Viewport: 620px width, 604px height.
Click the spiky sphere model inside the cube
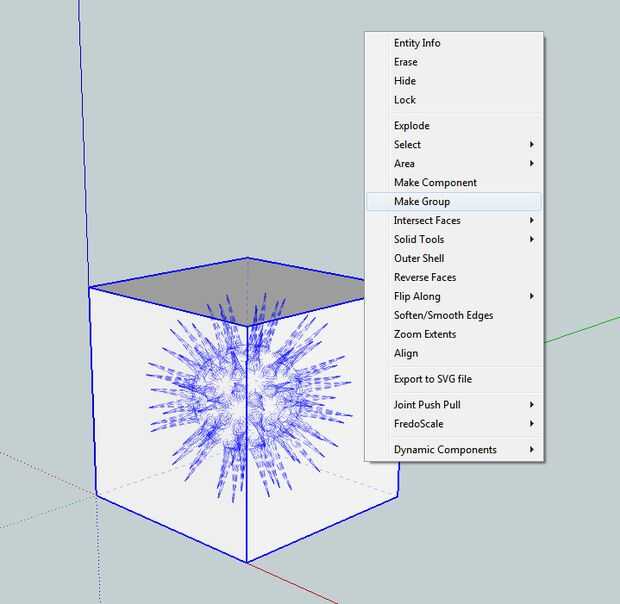tap(248, 397)
